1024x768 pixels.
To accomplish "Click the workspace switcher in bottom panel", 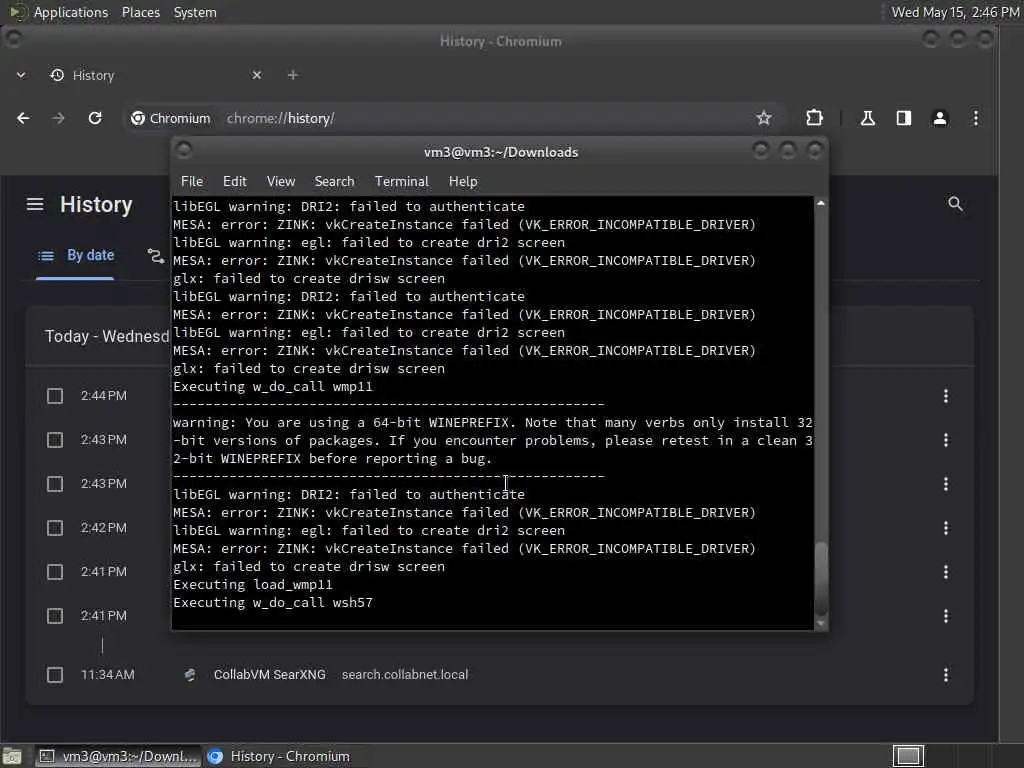I will pyautogui.click(x=908, y=756).
